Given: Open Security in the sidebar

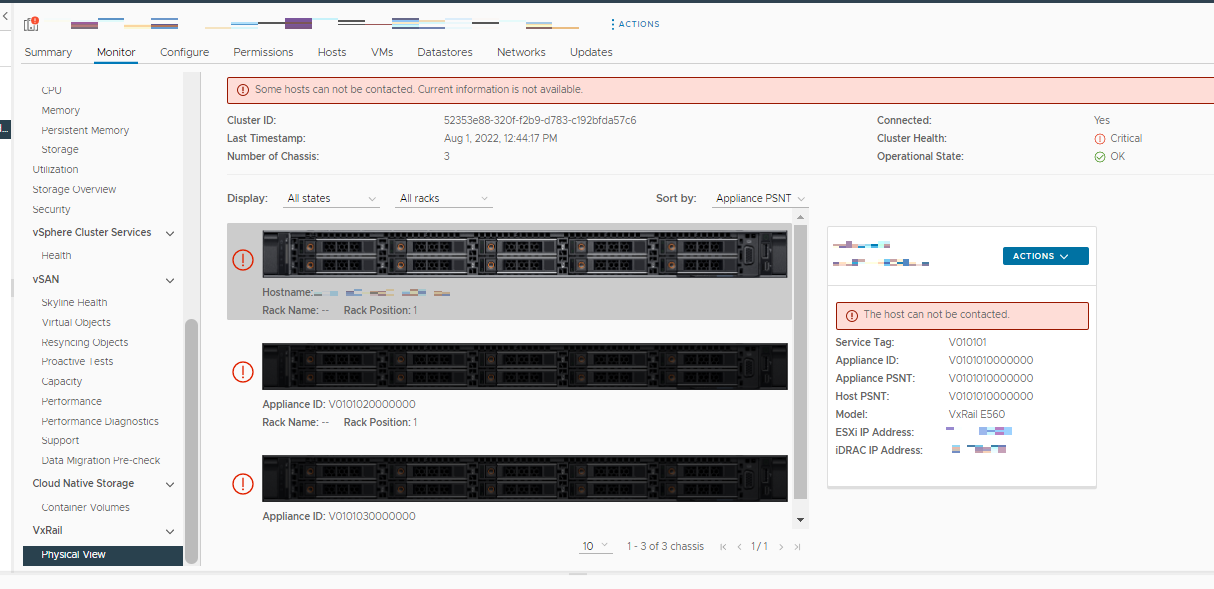Looking at the screenshot, I should pyautogui.click(x=51, y=209).
